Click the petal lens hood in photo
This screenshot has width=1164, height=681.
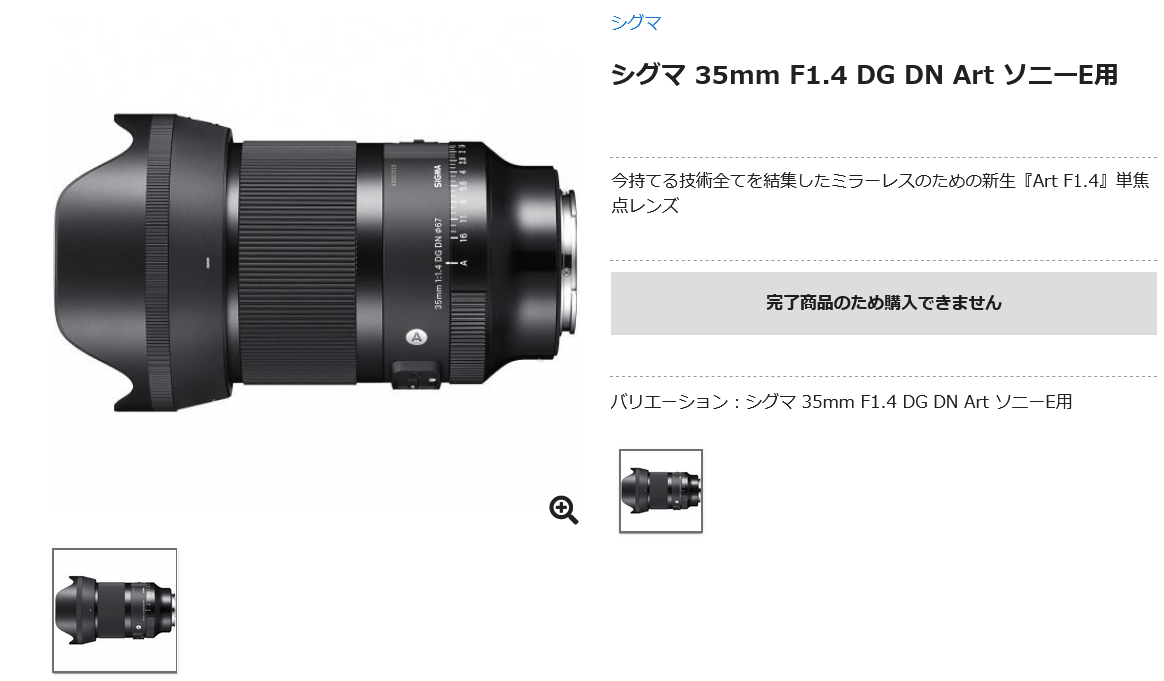tap(141, 262)
